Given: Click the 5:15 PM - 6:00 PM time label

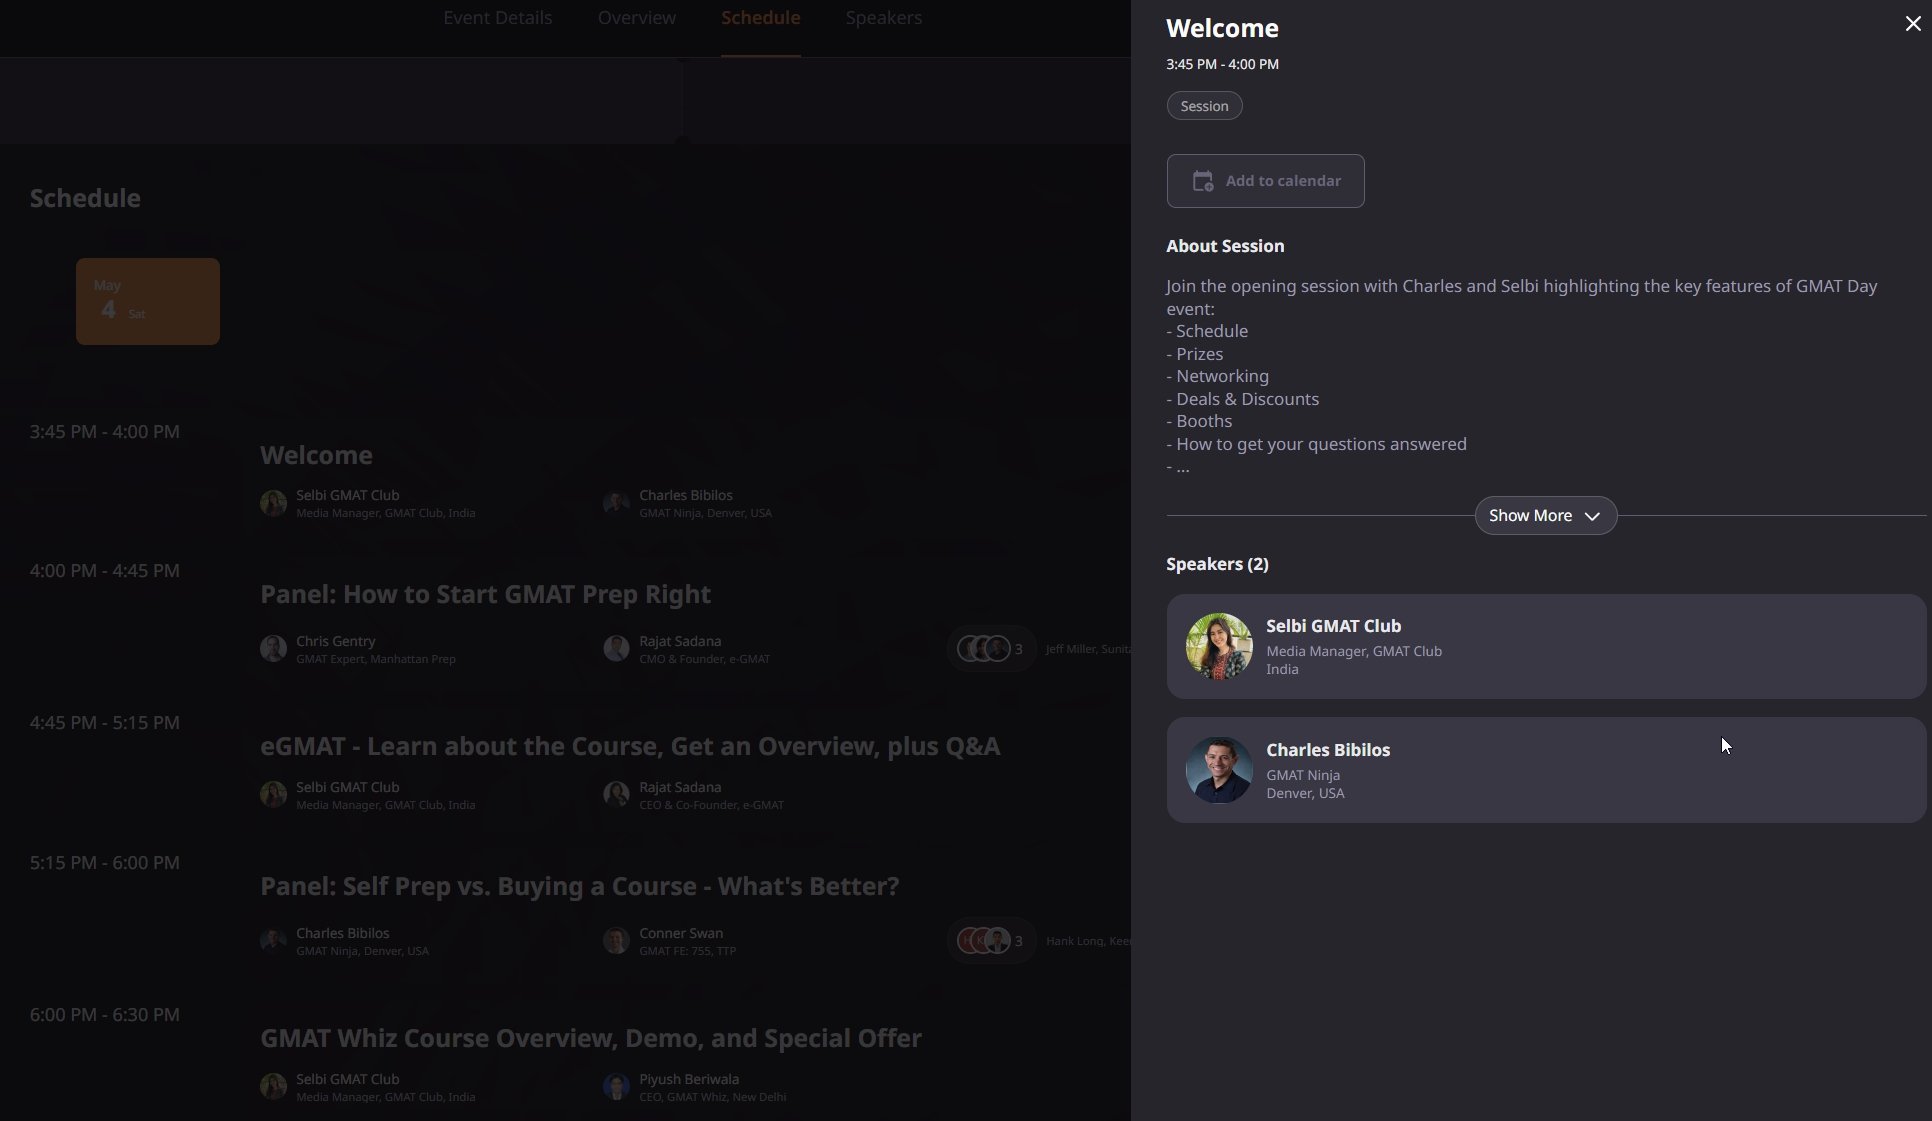Looking at the screenshot, I should coord(105,863).
